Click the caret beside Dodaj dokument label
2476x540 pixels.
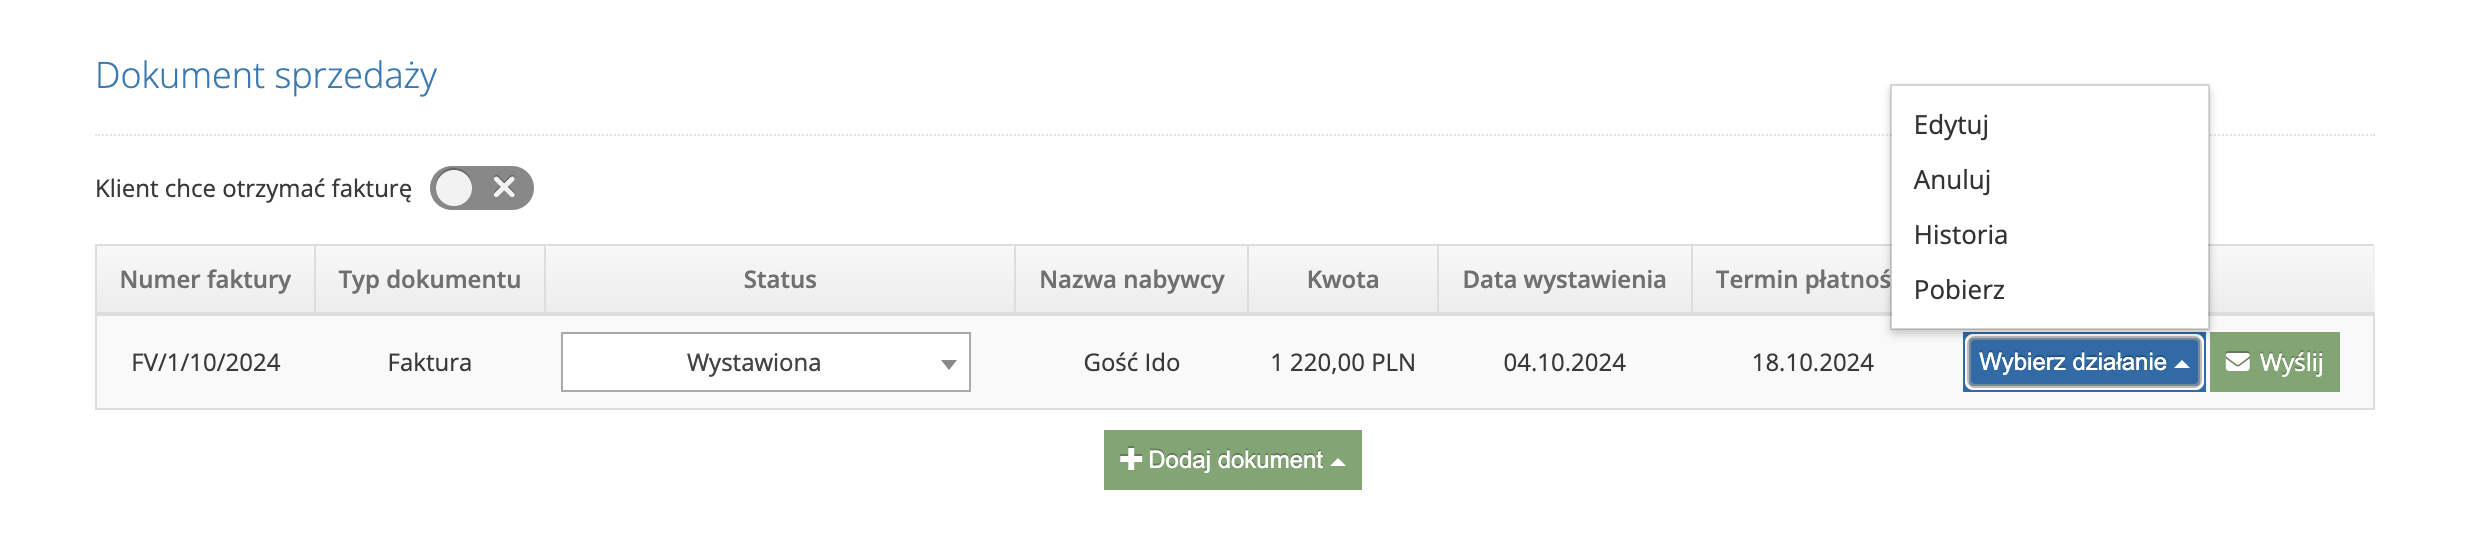coord(1338,462)
